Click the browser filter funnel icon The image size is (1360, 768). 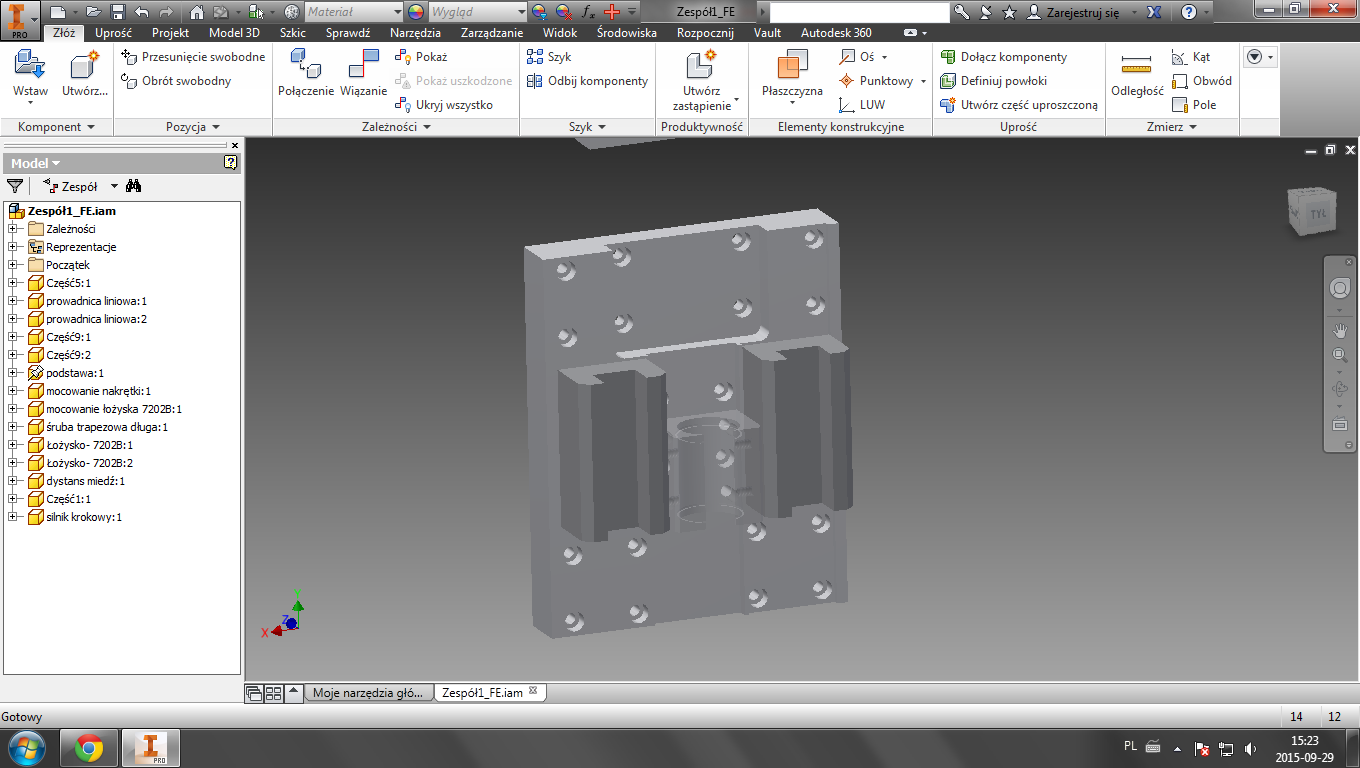[15, 186]
